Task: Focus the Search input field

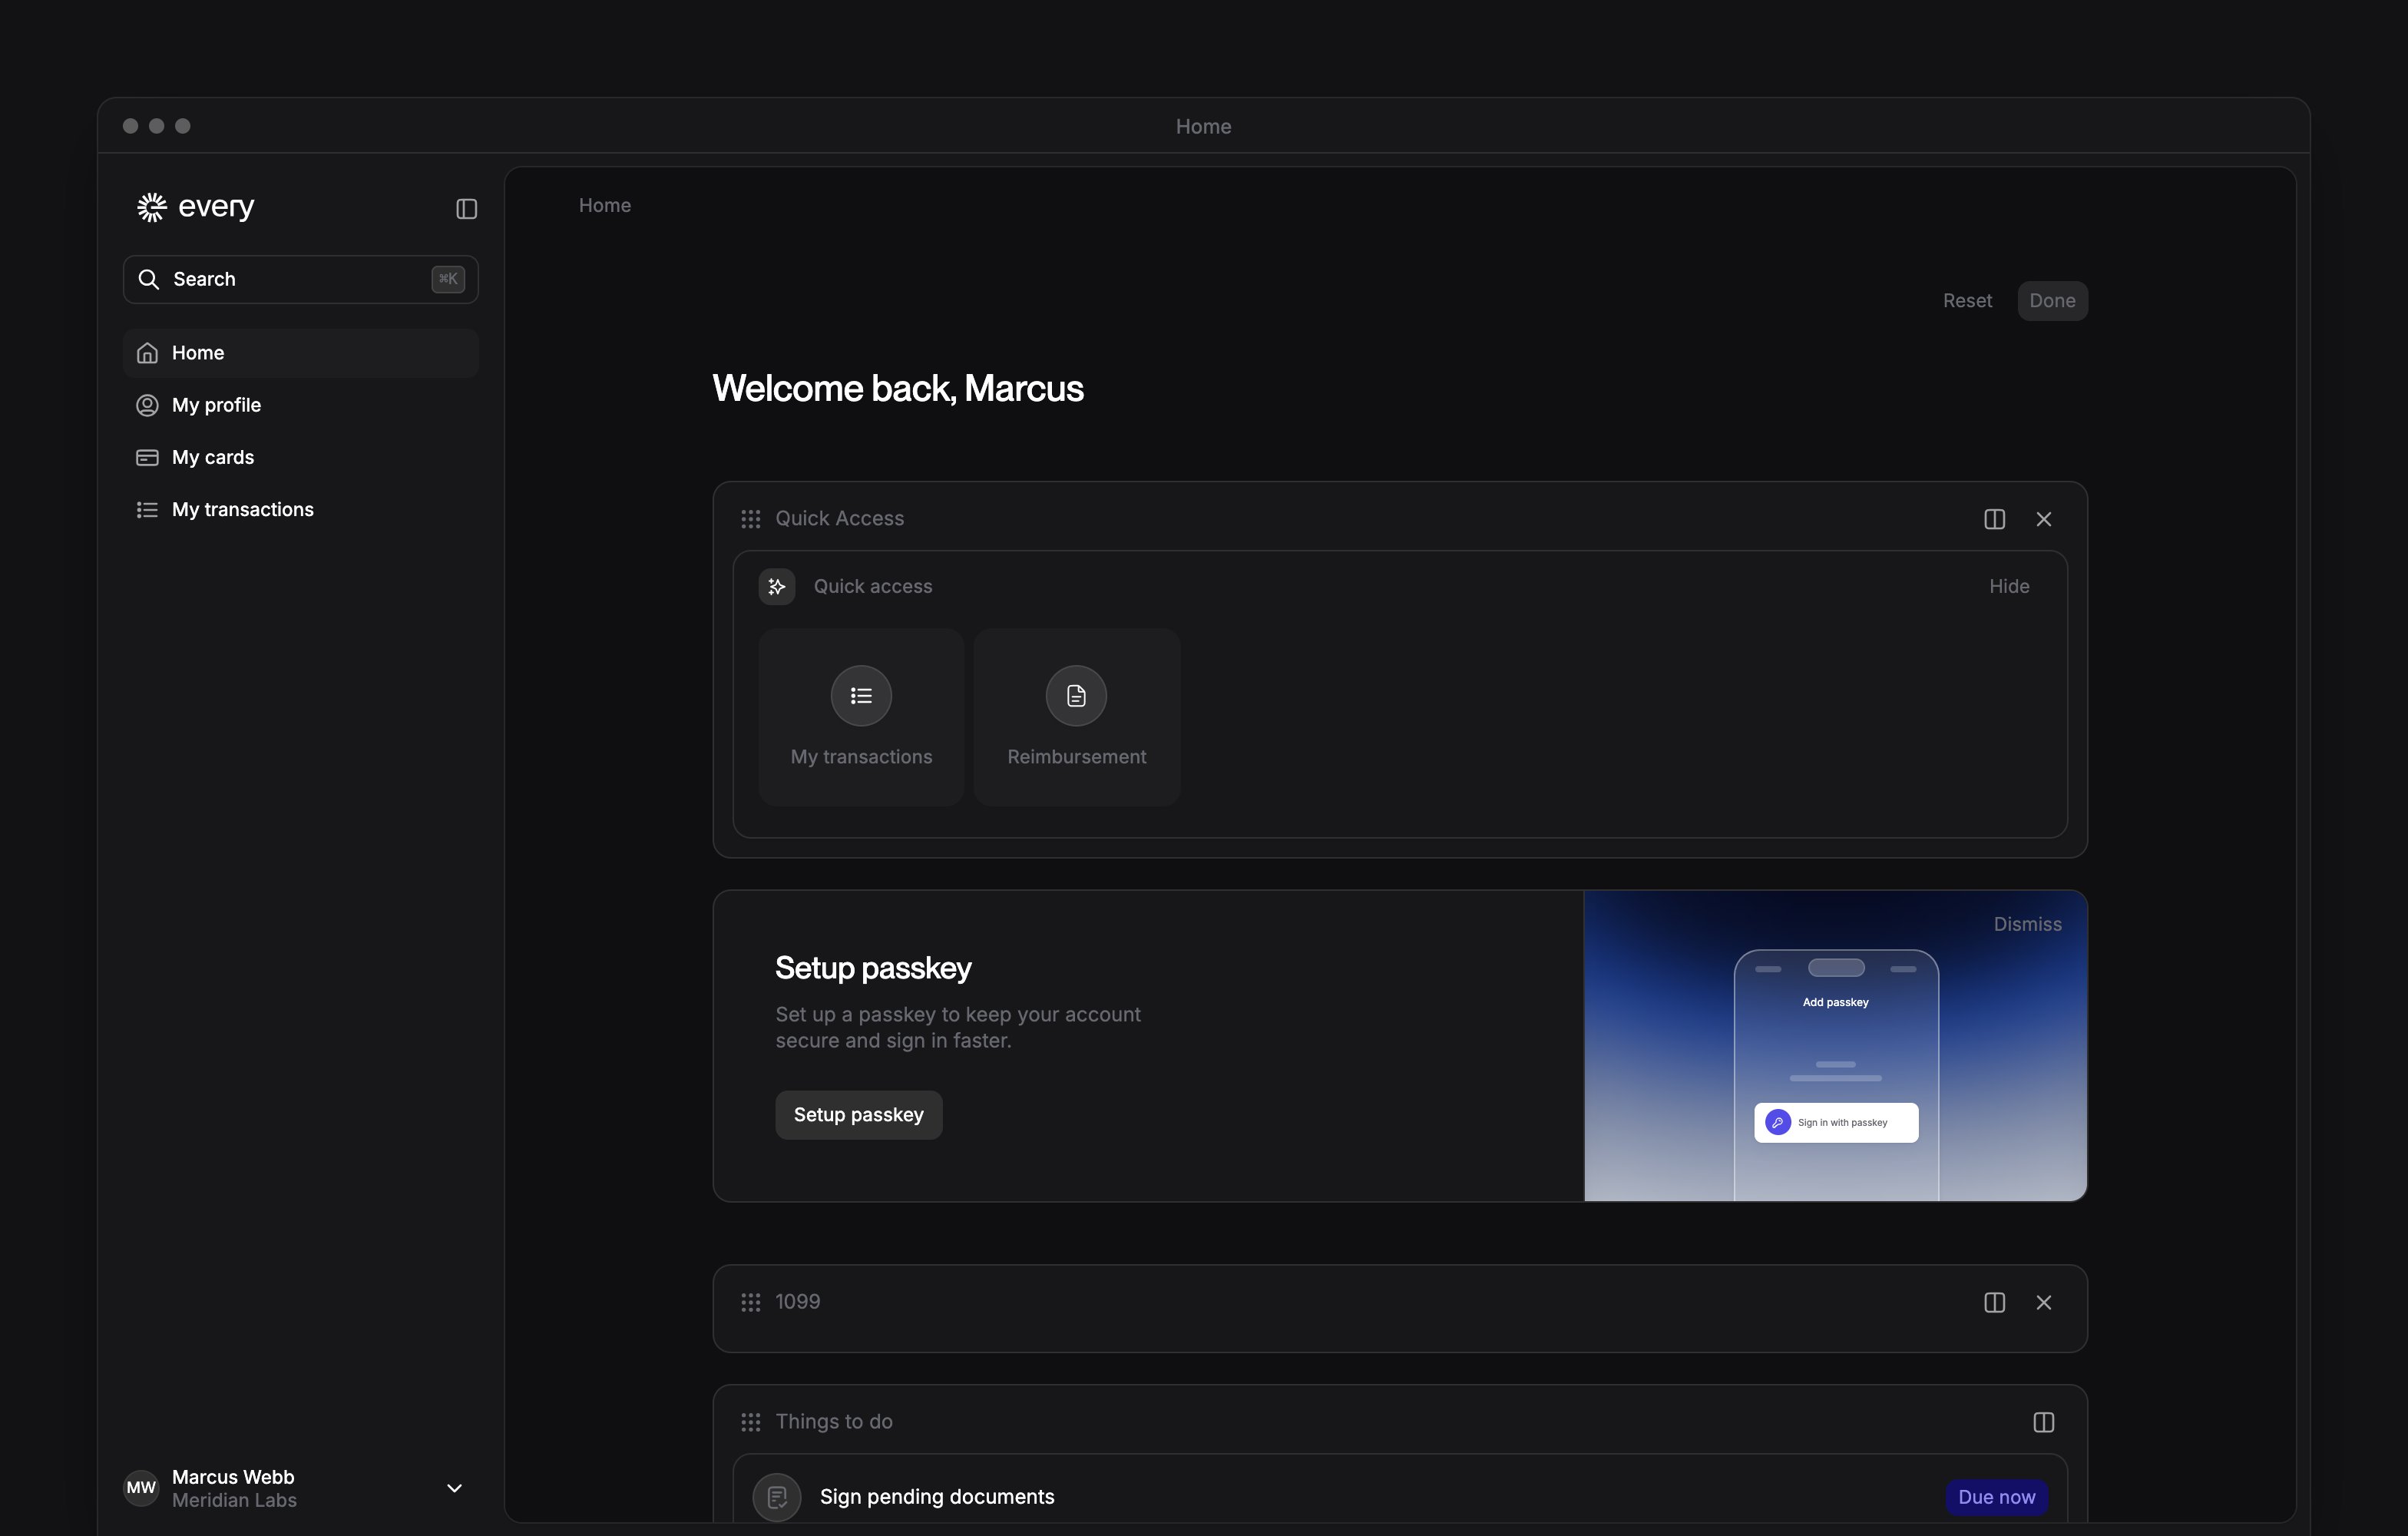Action: click(301, 279)
